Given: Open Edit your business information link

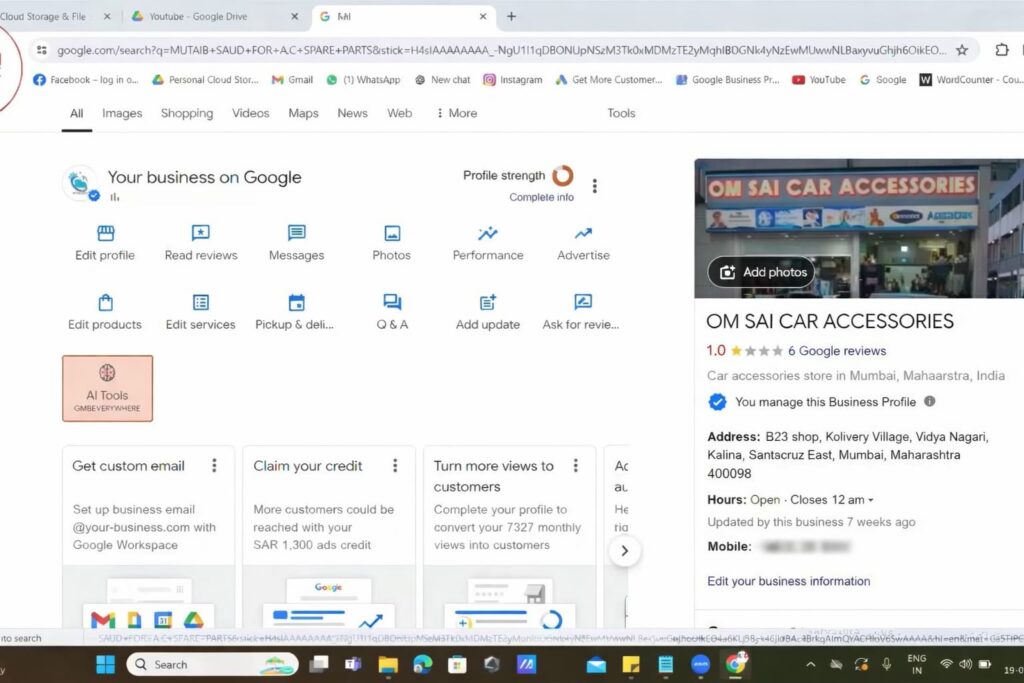Looking at the screenshot, I should [788, 581].
